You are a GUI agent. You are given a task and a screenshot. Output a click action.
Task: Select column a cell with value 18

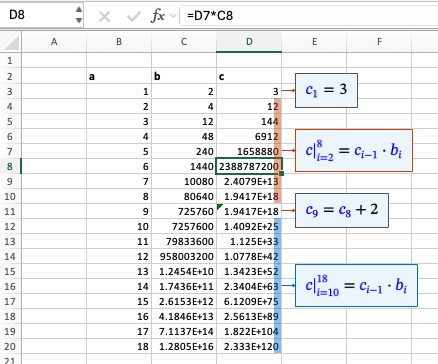pos(119,346)
